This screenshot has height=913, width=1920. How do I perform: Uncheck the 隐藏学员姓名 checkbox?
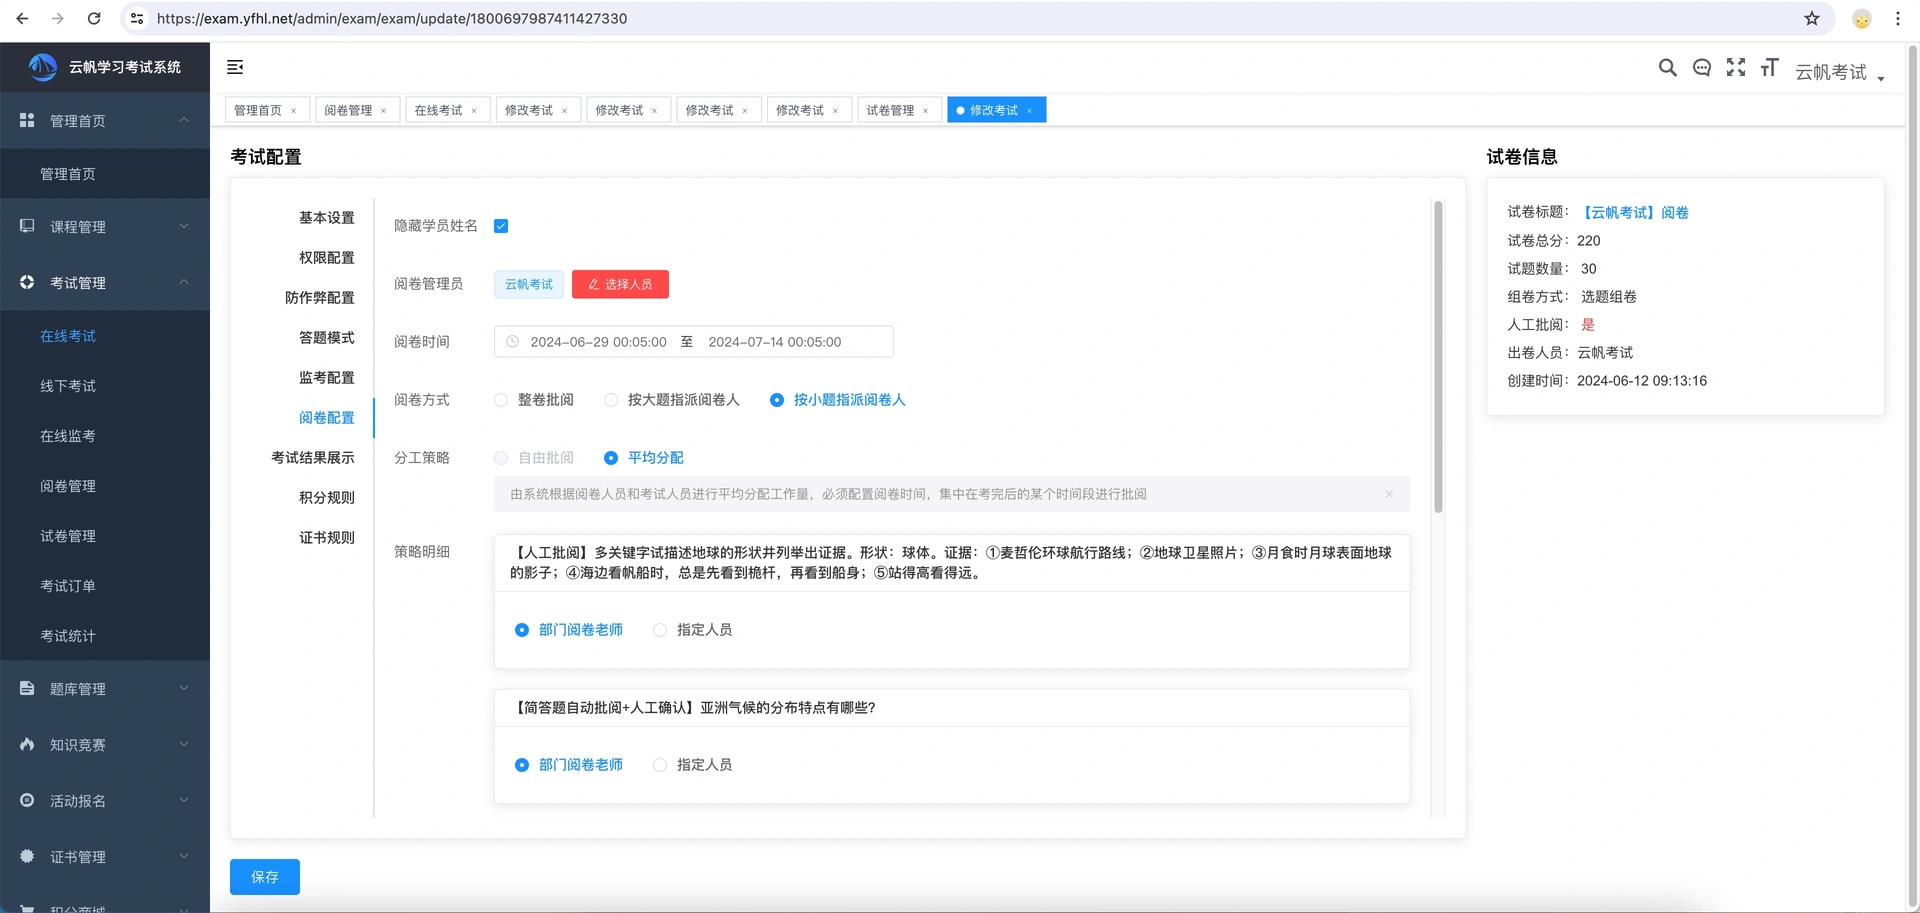tap(501, 226)
